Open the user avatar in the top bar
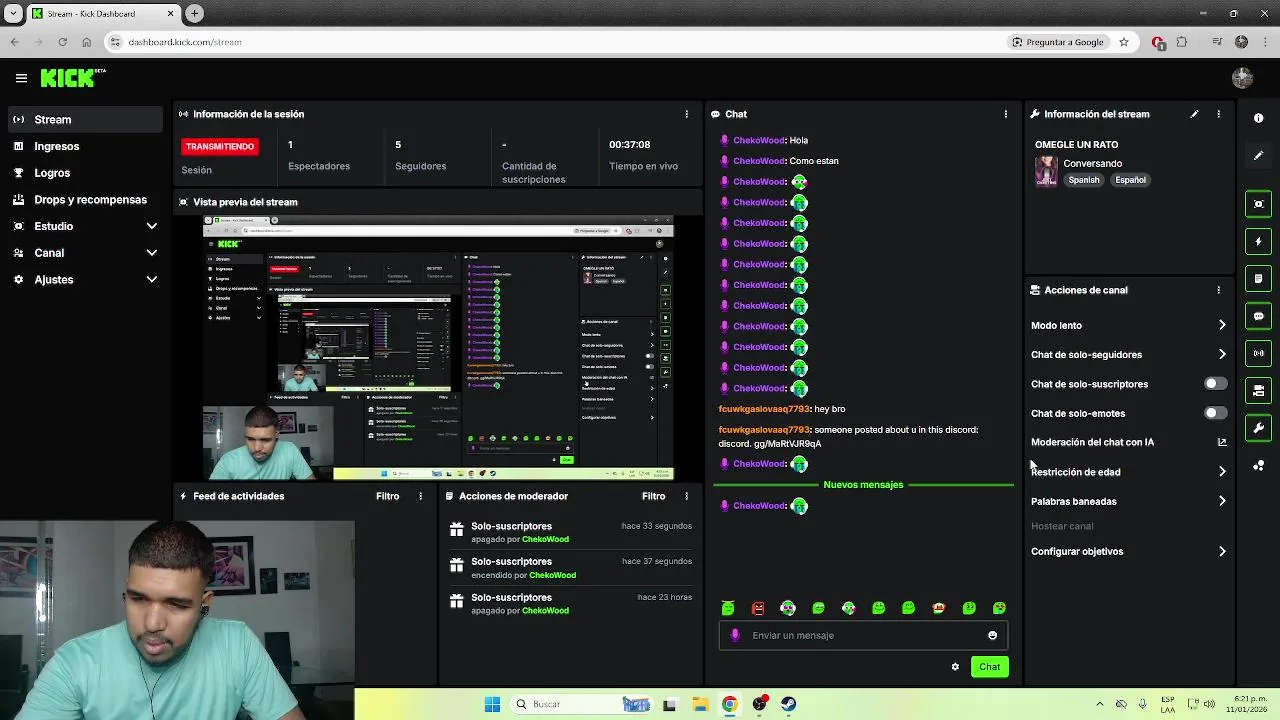Image resolution: width=1280 pixels, height=720 pixels. pos(1243,78)
